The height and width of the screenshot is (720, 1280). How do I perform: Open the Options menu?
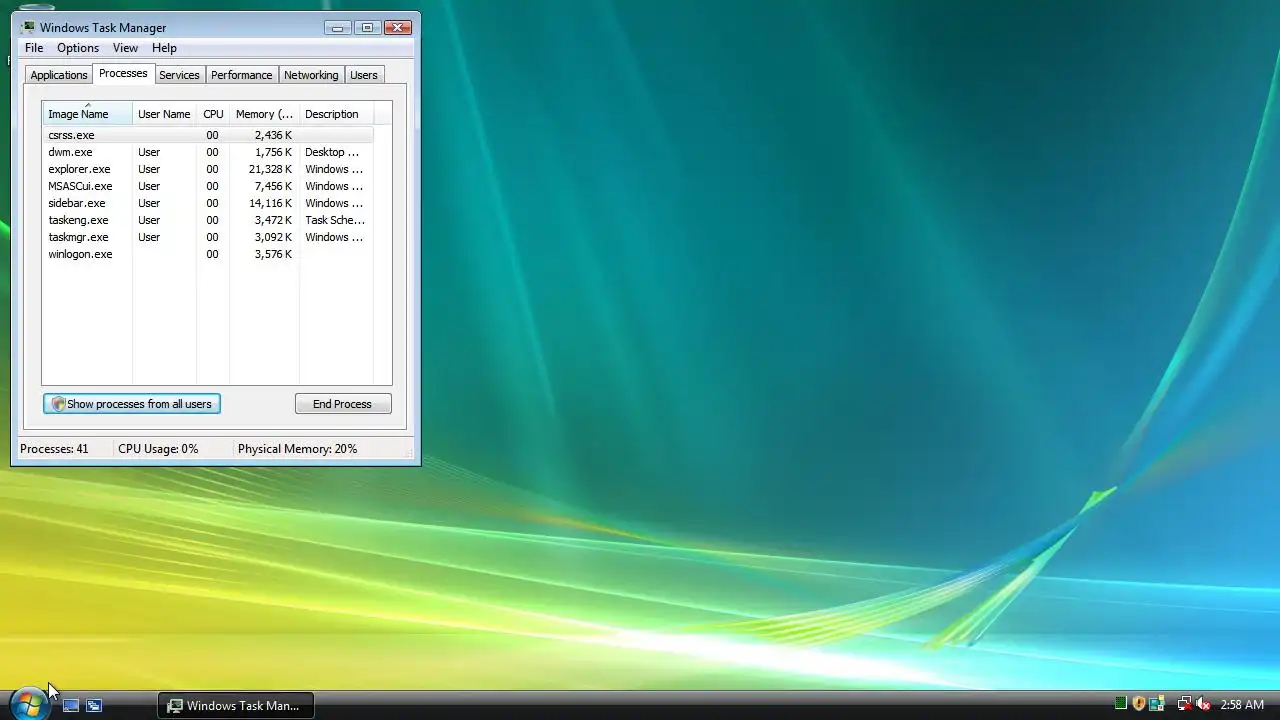coord(78,48)
